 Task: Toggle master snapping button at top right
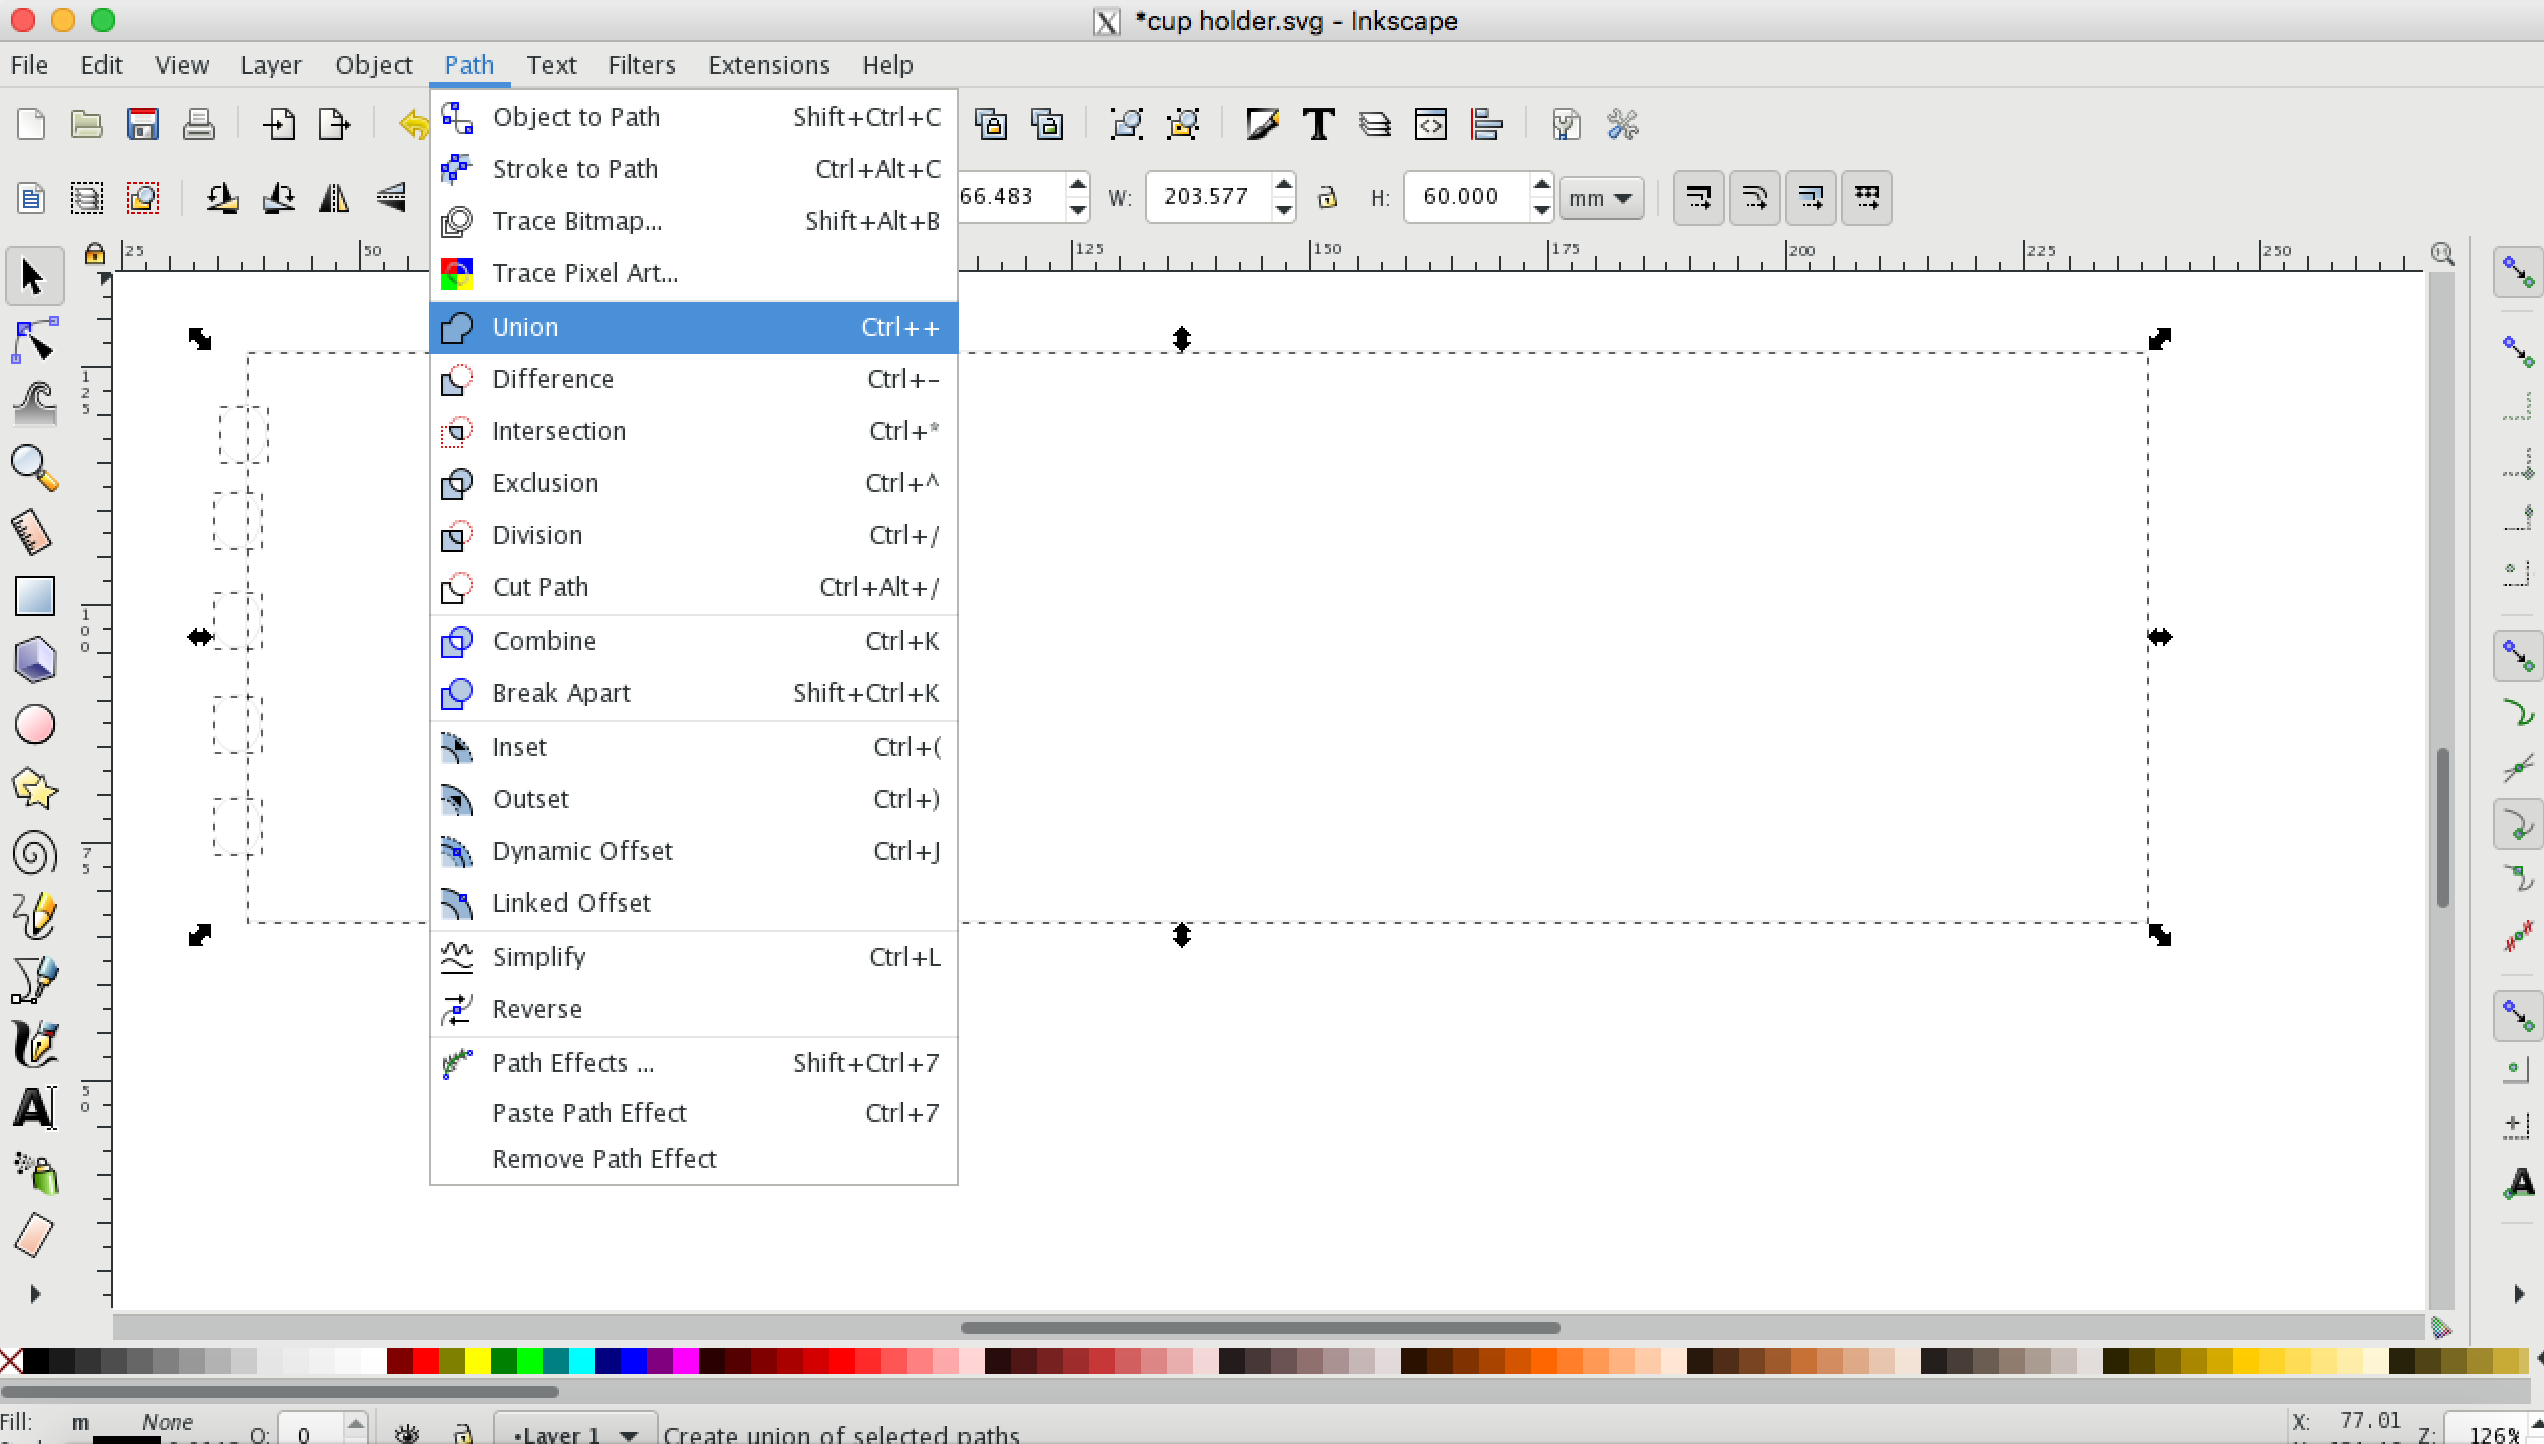(x=2517, y=271)
